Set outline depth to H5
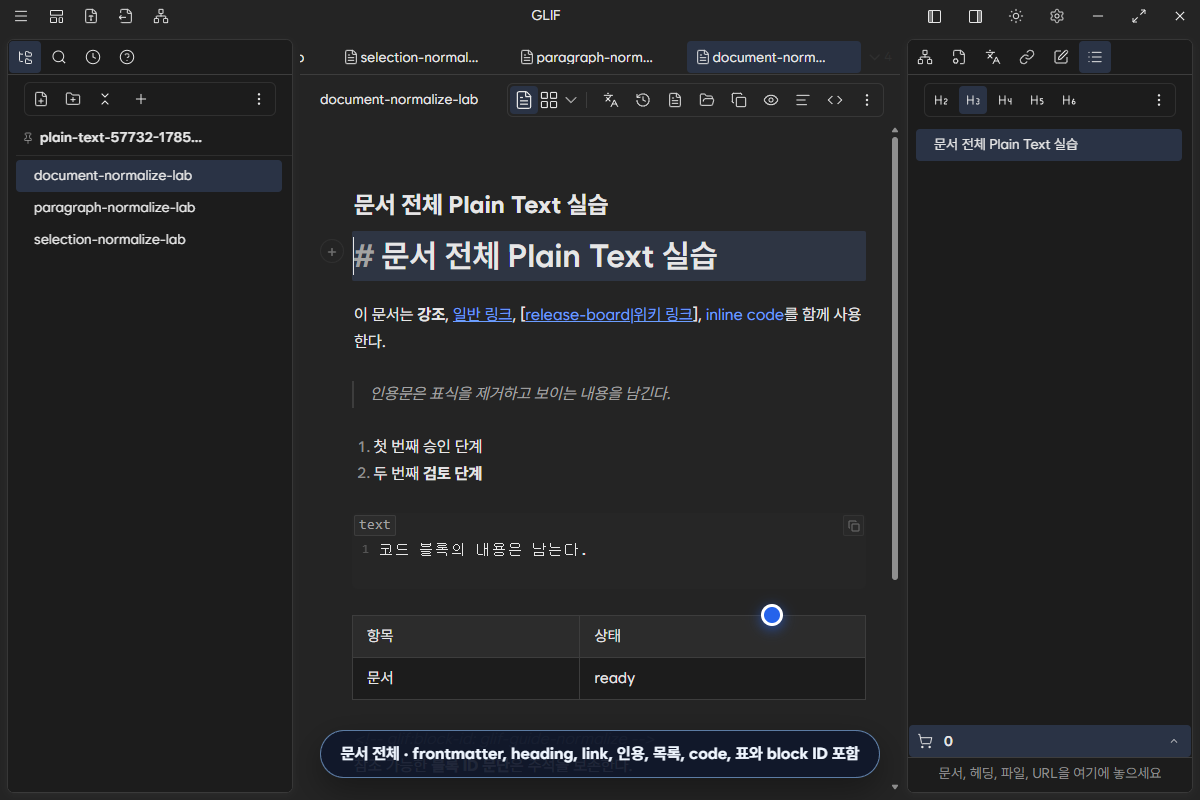The image size is (1200, 800). pyautogui.click(x=1037, y=100)
